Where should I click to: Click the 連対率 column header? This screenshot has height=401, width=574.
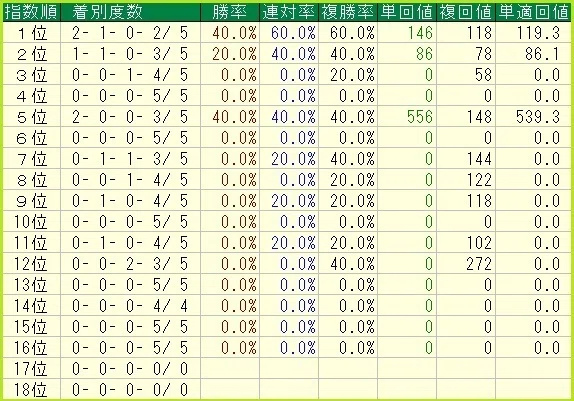click(x=289, y=12)
